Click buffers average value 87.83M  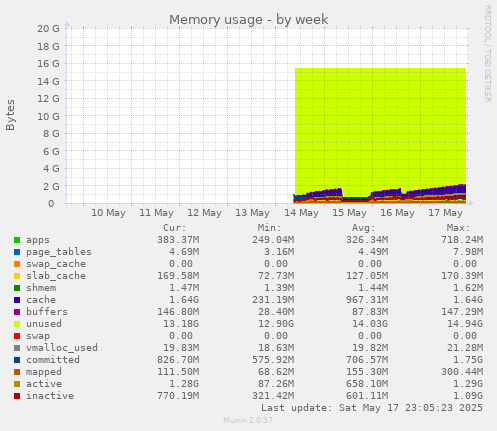tap(370, 312)
